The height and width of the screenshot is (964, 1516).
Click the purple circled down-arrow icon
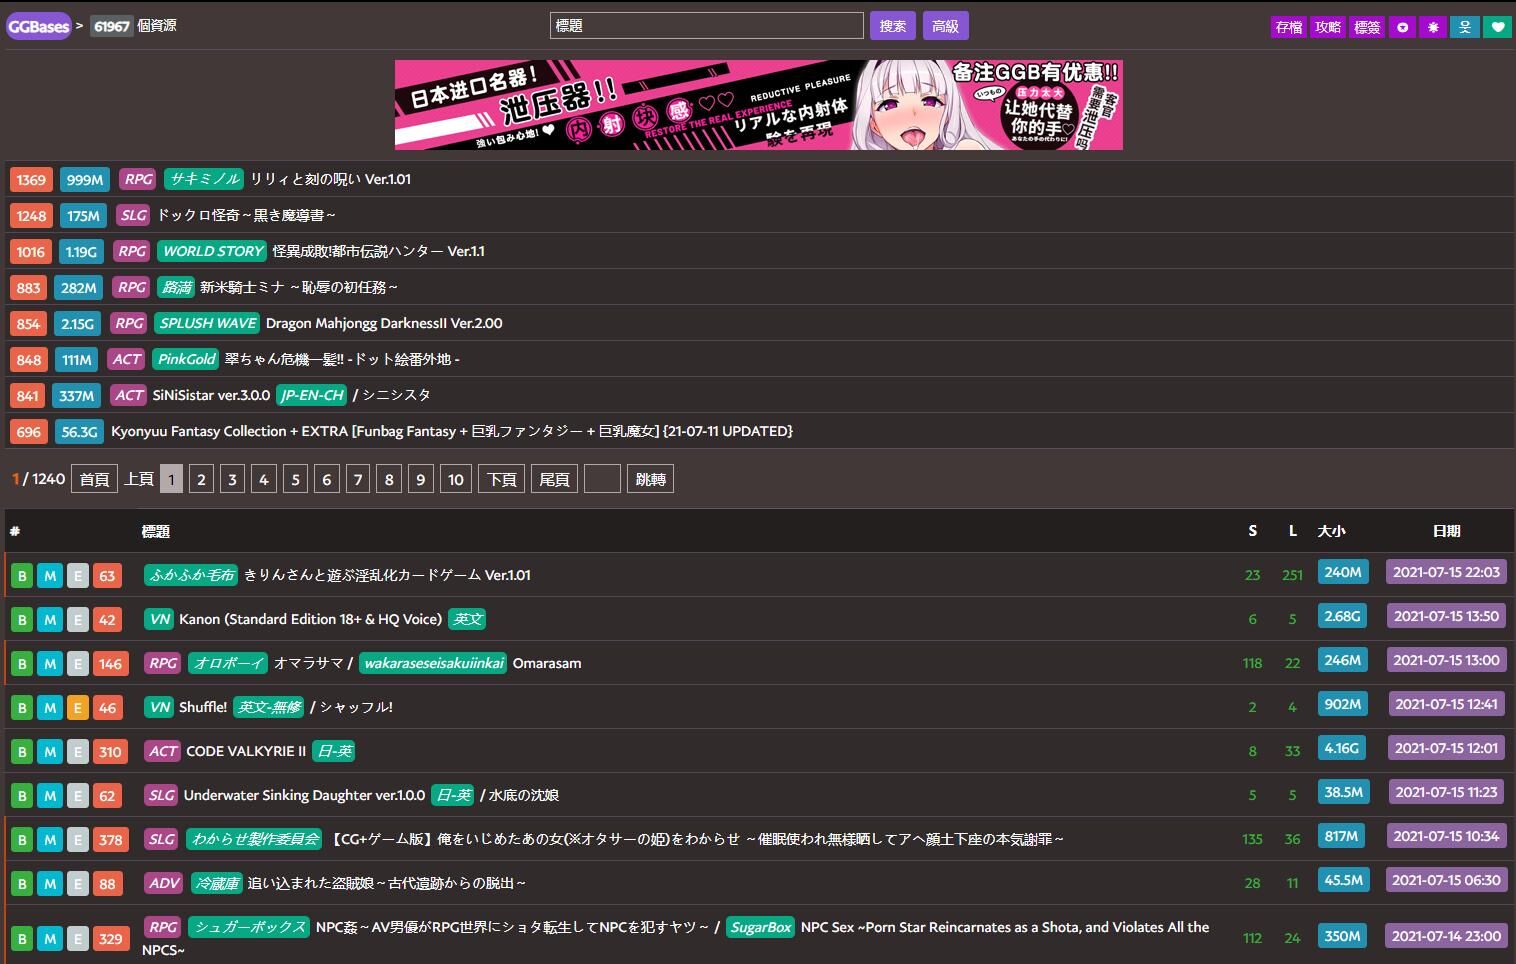pyautogui.click(x=1402, y=27)
